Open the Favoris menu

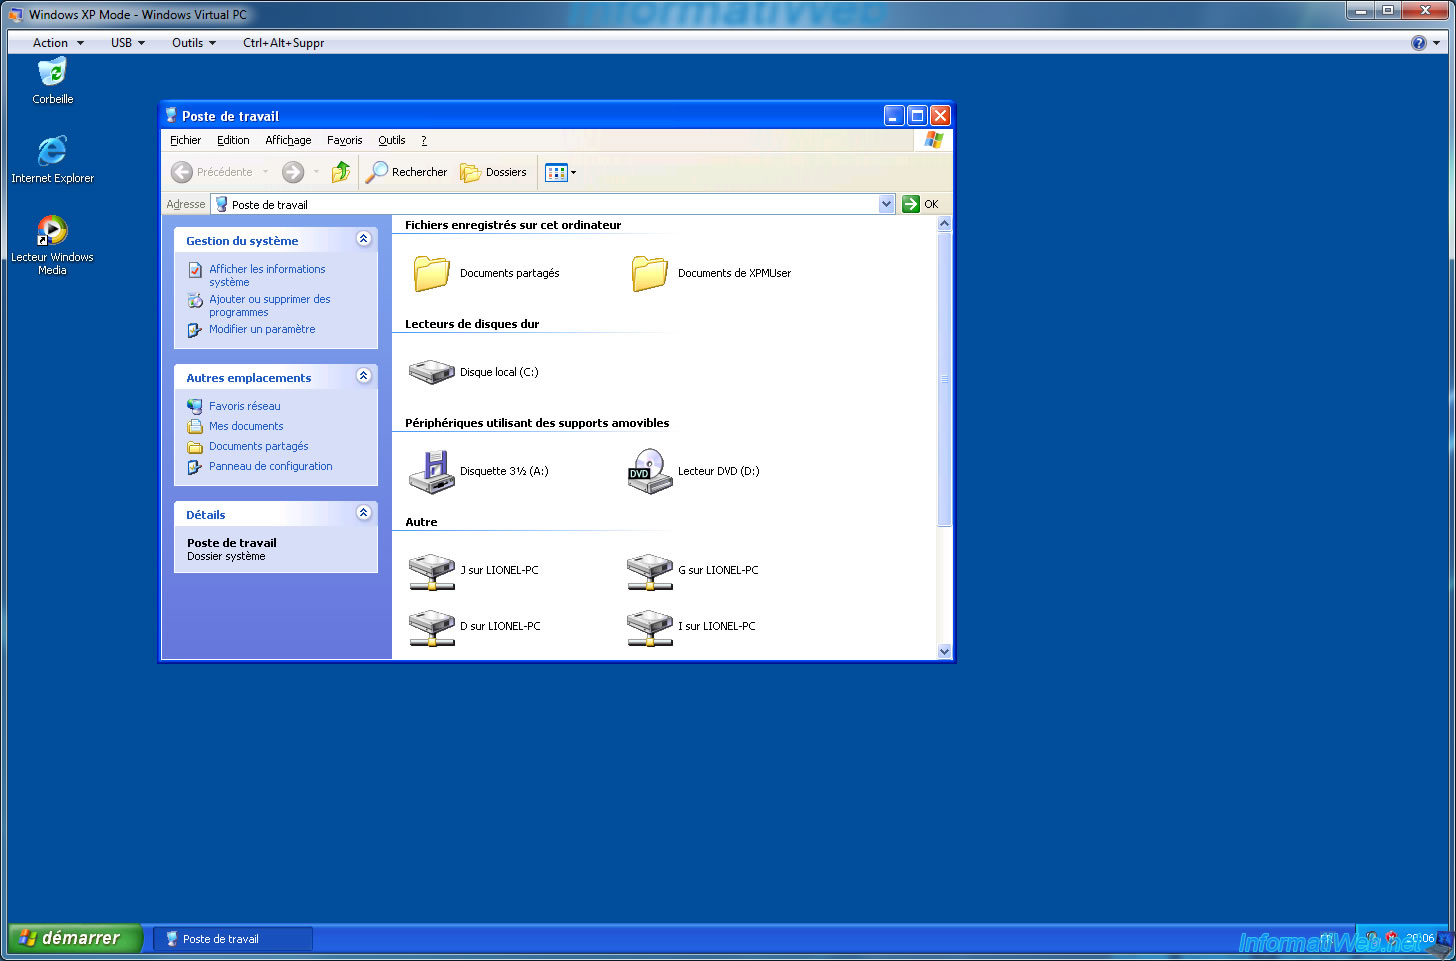point(344,140)
